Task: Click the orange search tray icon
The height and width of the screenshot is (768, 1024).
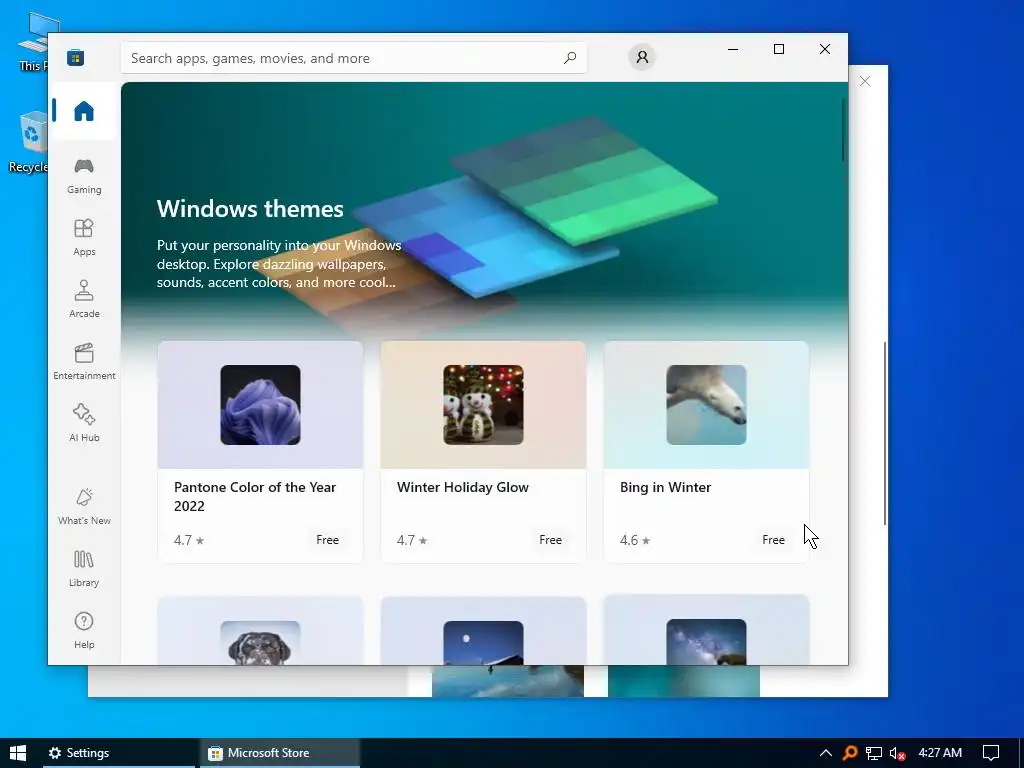Action: (x=850, y=753)
